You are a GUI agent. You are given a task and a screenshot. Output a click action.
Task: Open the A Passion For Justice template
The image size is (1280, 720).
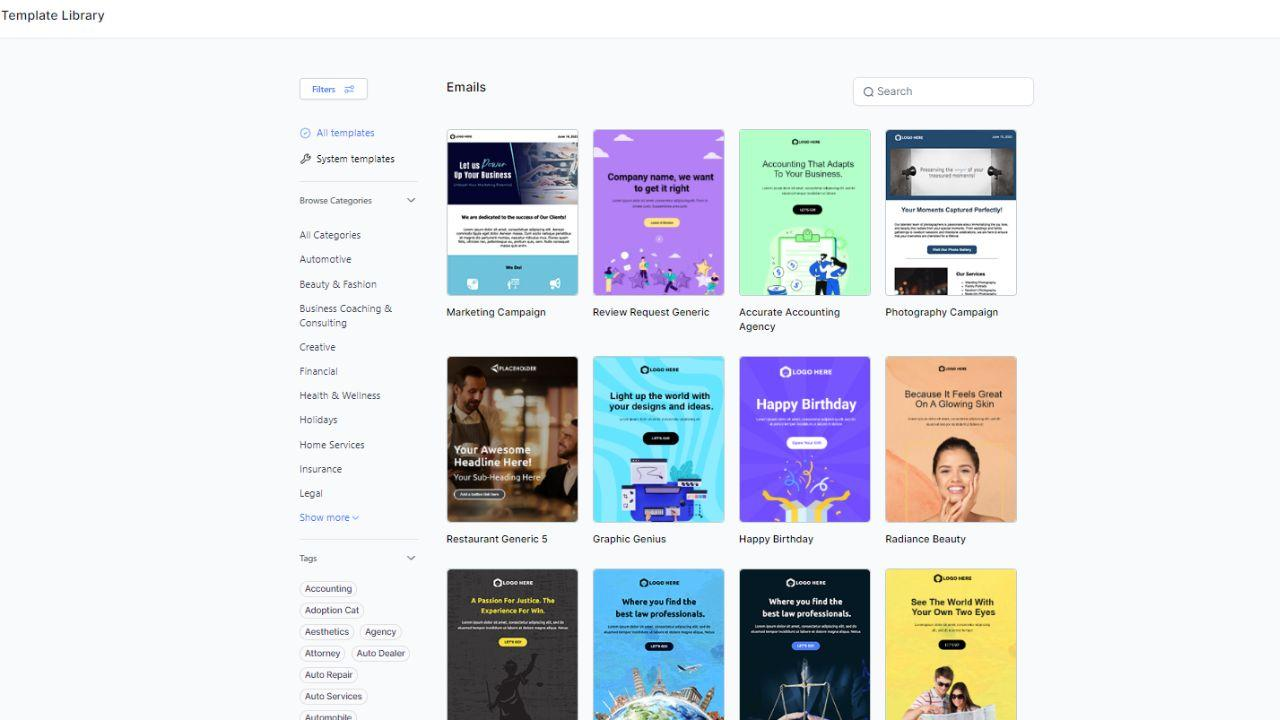[x=512, y=644]
